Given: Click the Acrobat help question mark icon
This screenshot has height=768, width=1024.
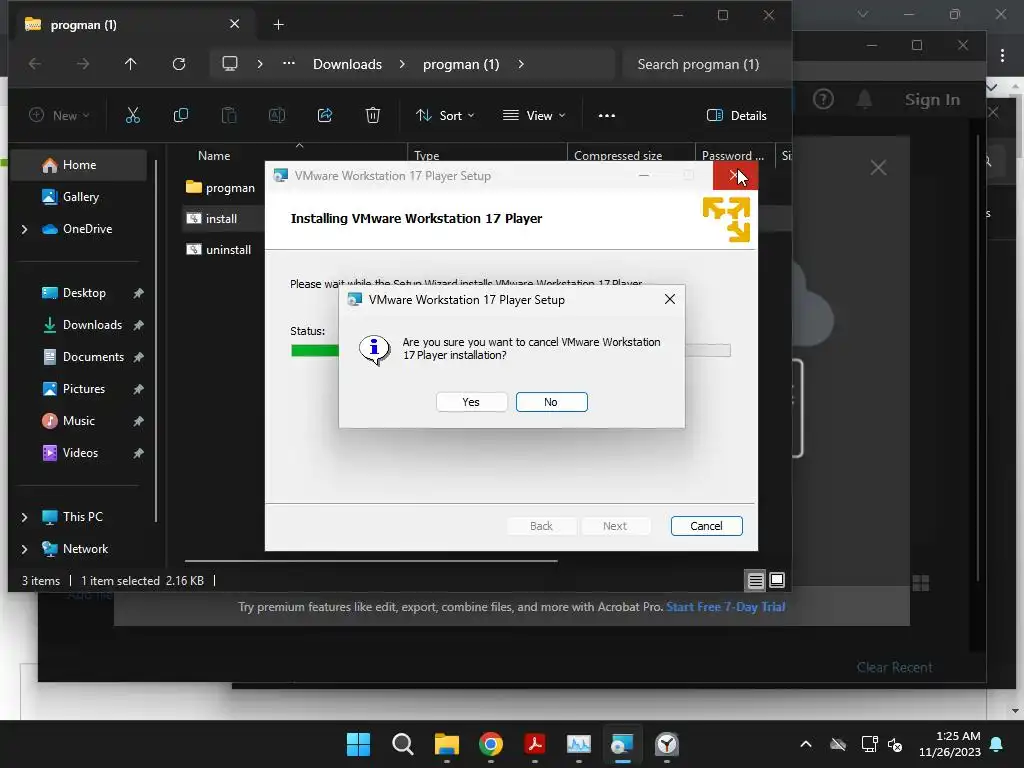Looking at the screenshot, I should 823,99.
